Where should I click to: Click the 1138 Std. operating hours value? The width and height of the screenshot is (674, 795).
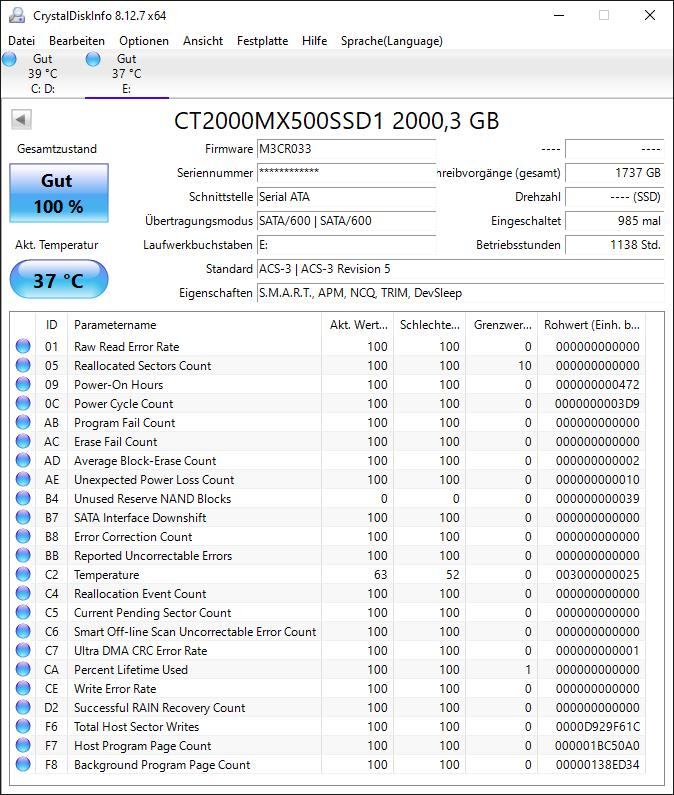pyautogui.click(x=615, y=245)
